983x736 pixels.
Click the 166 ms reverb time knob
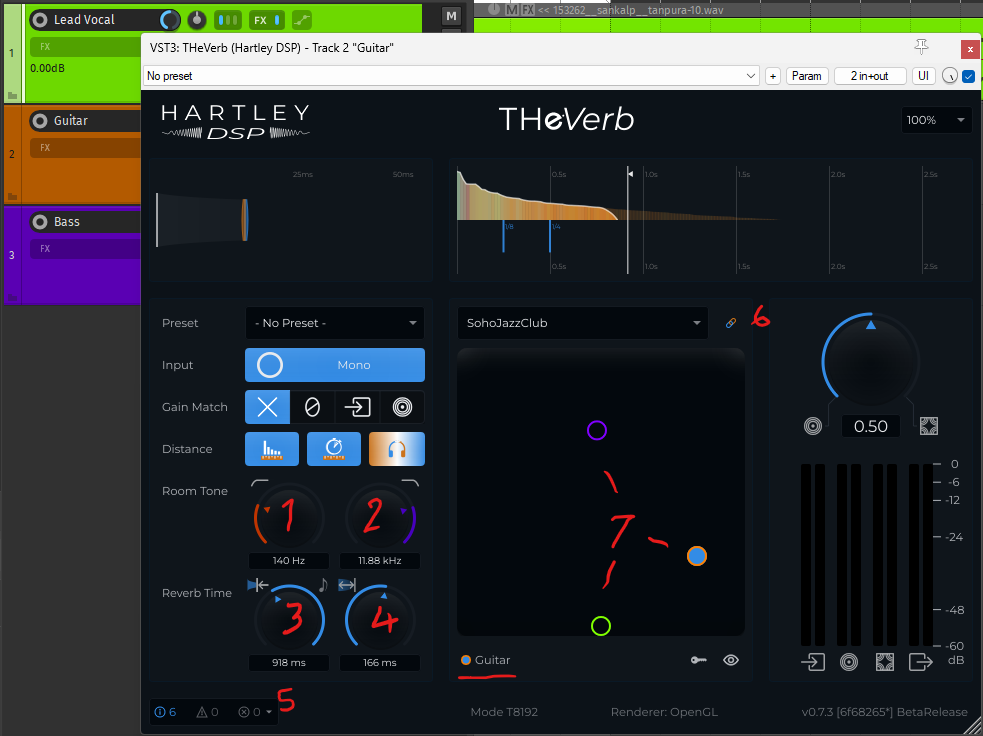[x=380, y=619]
